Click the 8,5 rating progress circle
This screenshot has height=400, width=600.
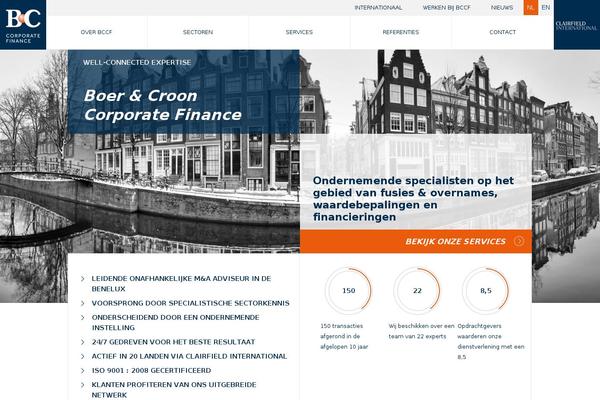click(486, 291)
